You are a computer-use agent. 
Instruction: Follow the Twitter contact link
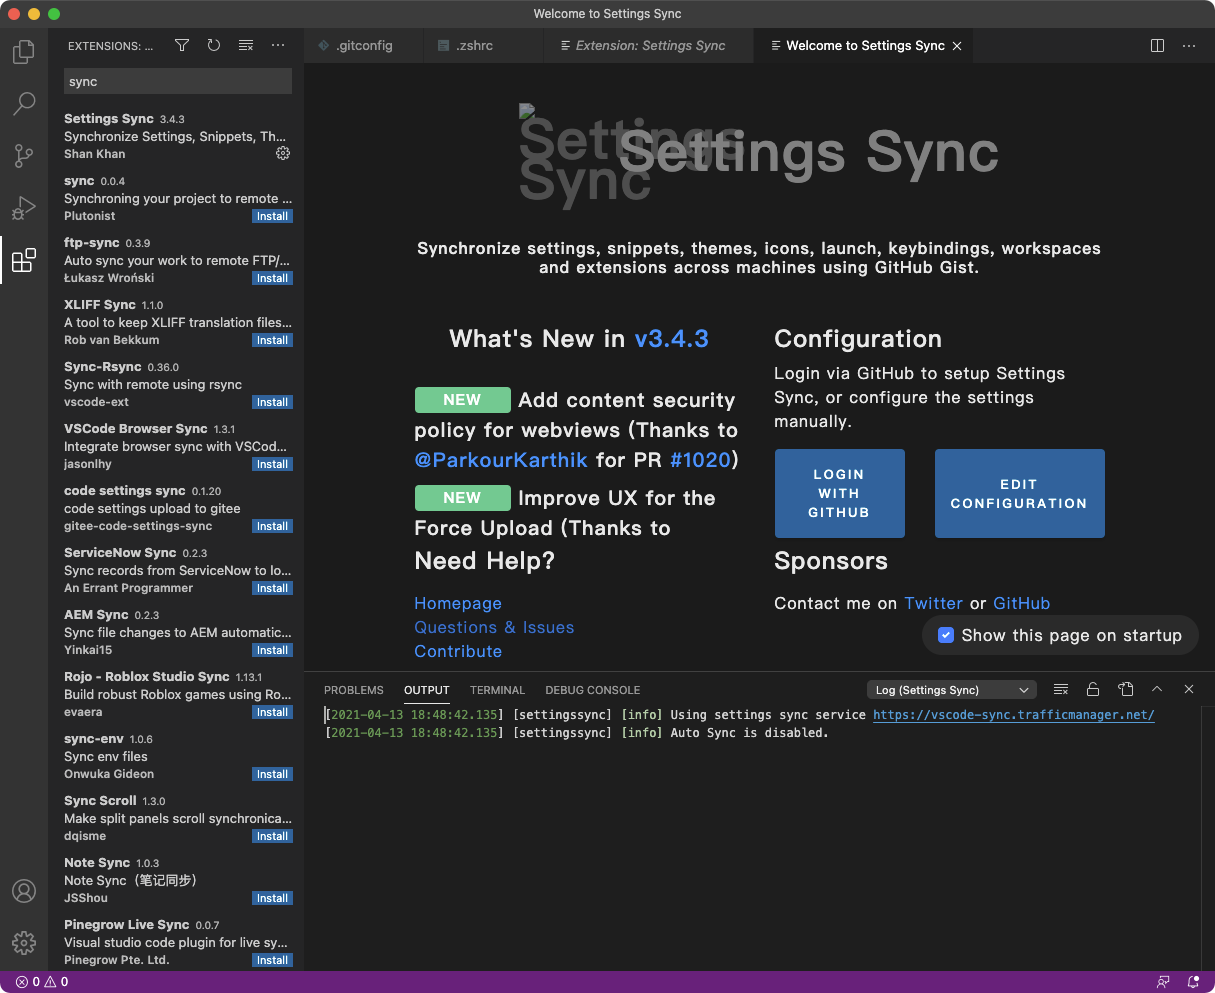coord(933,603)
